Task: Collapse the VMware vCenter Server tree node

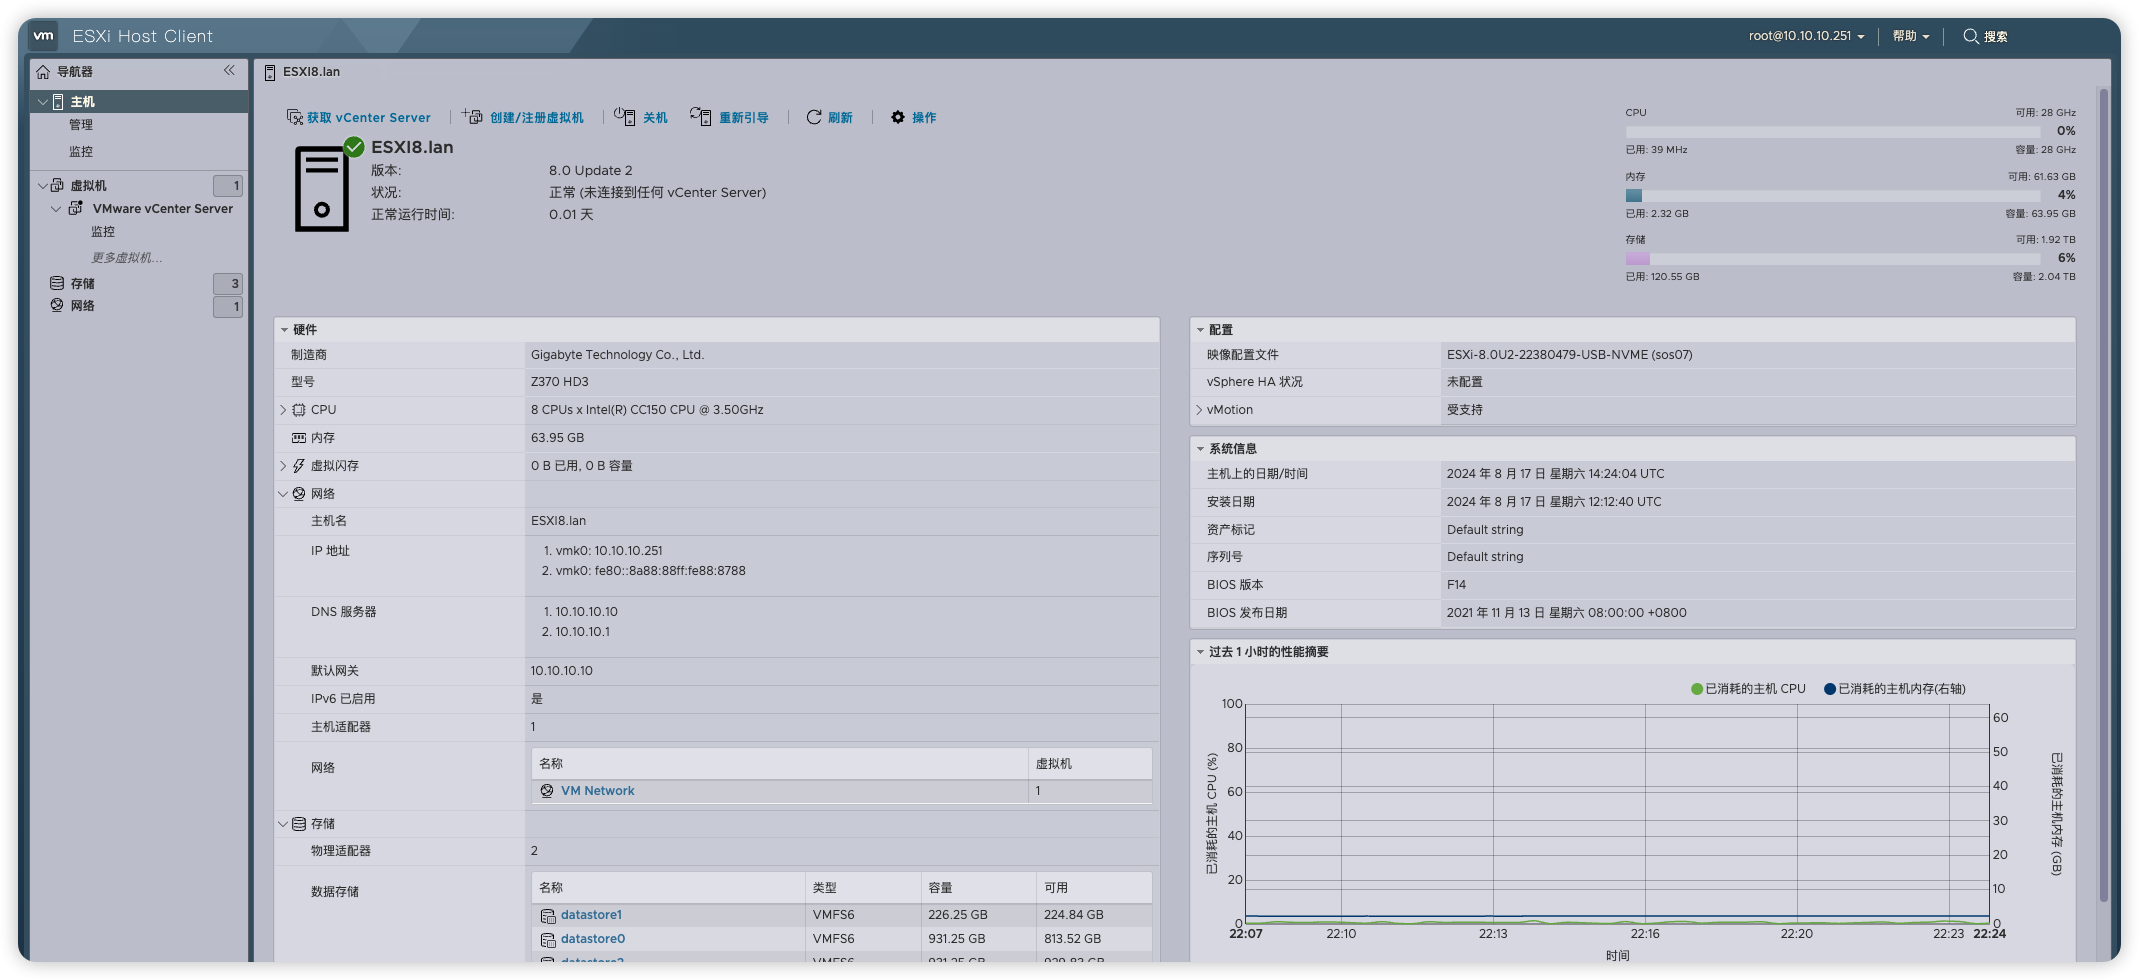Action: click(56, 208)
